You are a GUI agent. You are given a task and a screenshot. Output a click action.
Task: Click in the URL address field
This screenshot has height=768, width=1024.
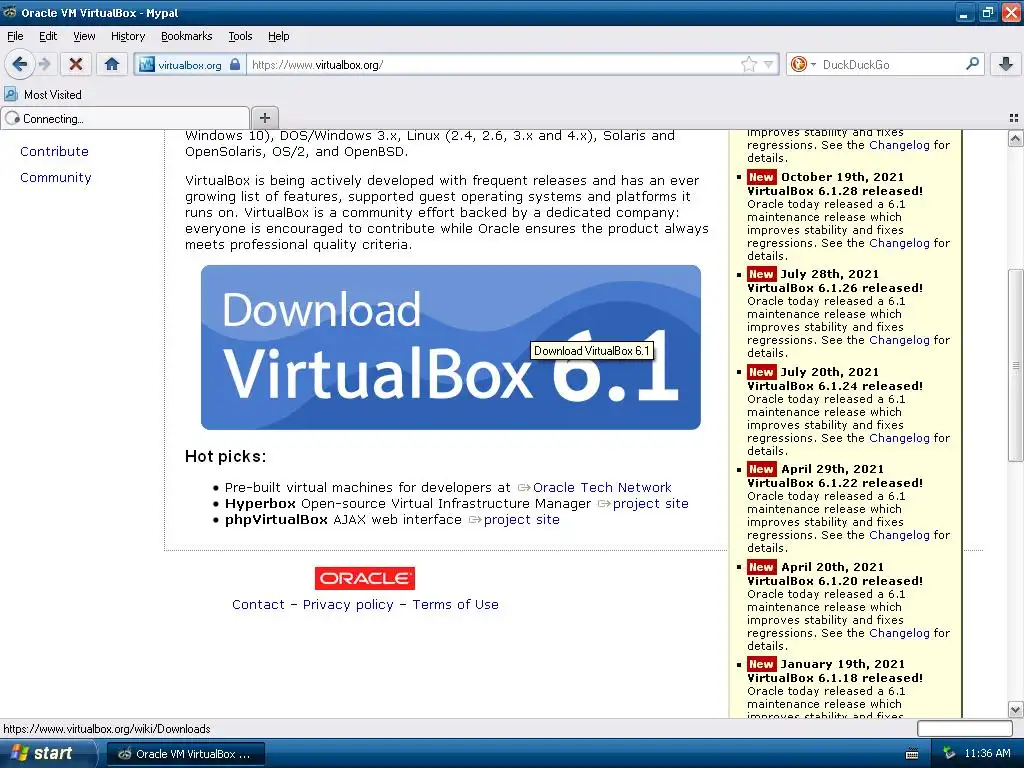(493, 65)
